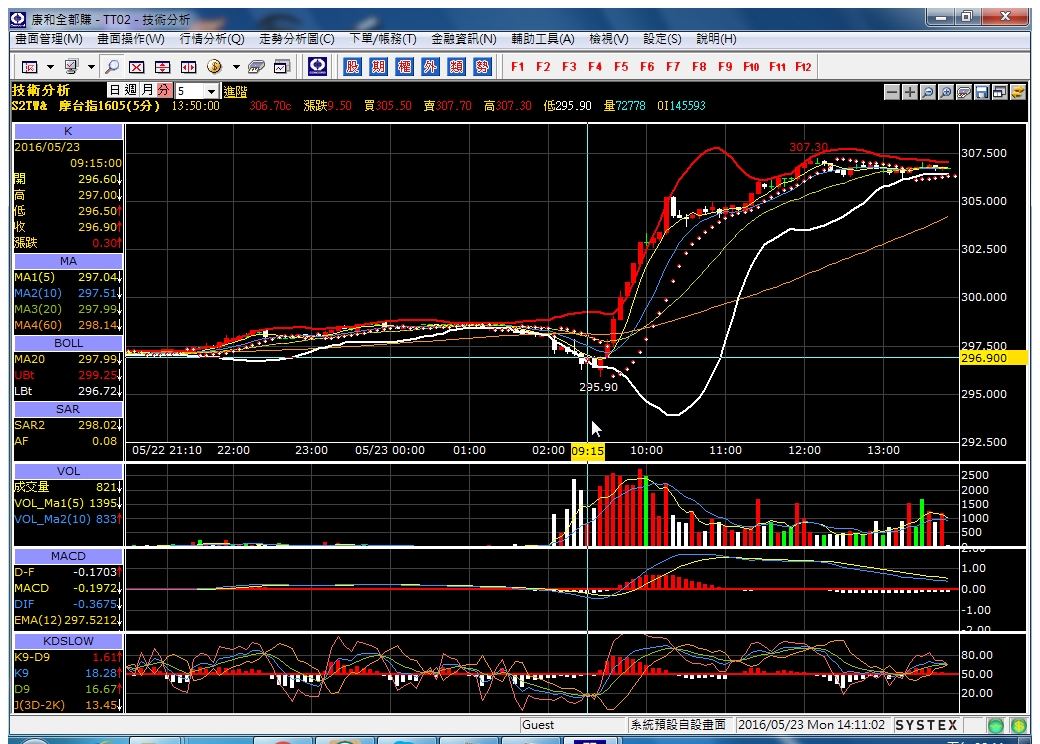Save chart with the floppy disk icon

coord(982,92)
